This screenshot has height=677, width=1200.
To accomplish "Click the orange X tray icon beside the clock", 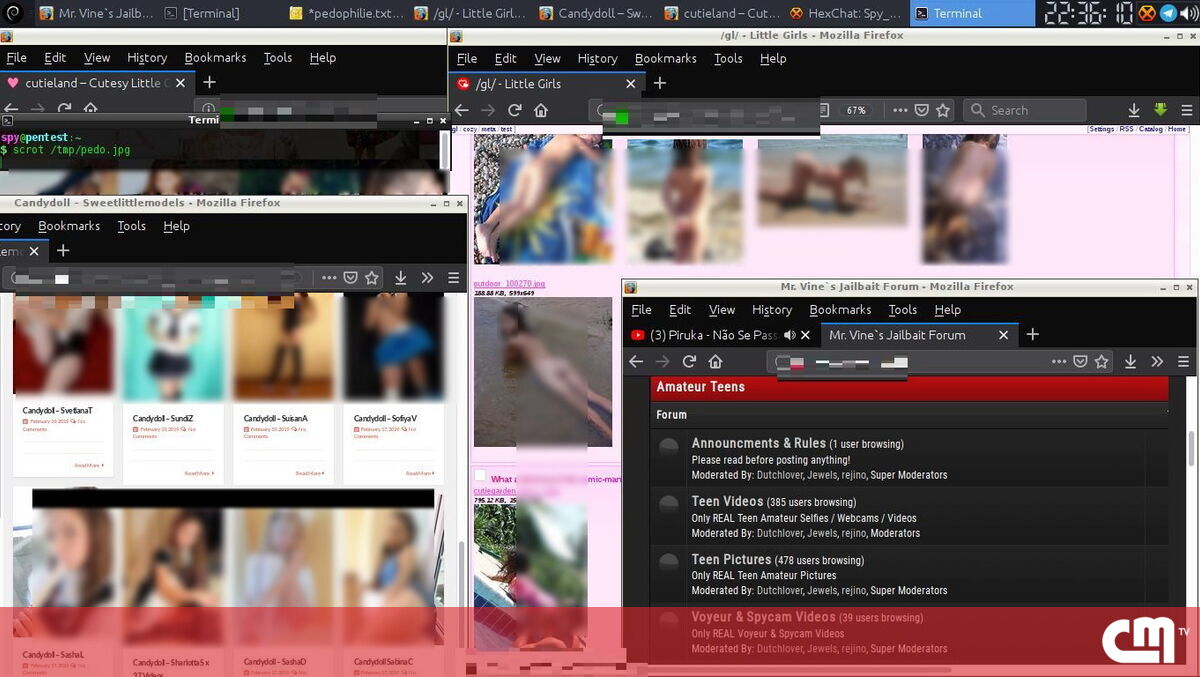I will [1147, 13].
